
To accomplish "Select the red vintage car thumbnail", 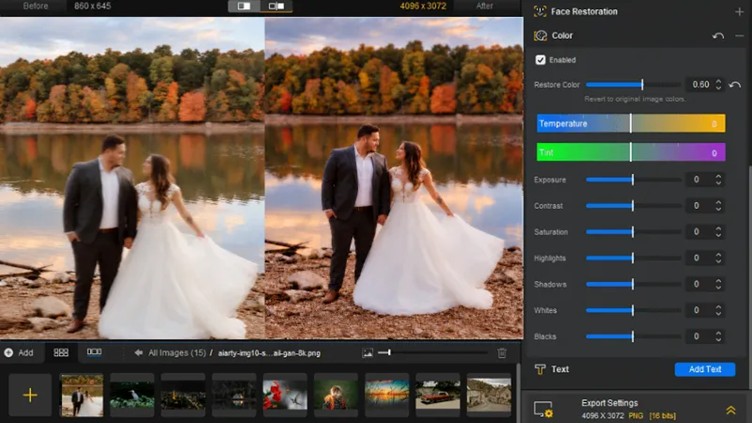I will pyautogui.click(x=437, y=395).
